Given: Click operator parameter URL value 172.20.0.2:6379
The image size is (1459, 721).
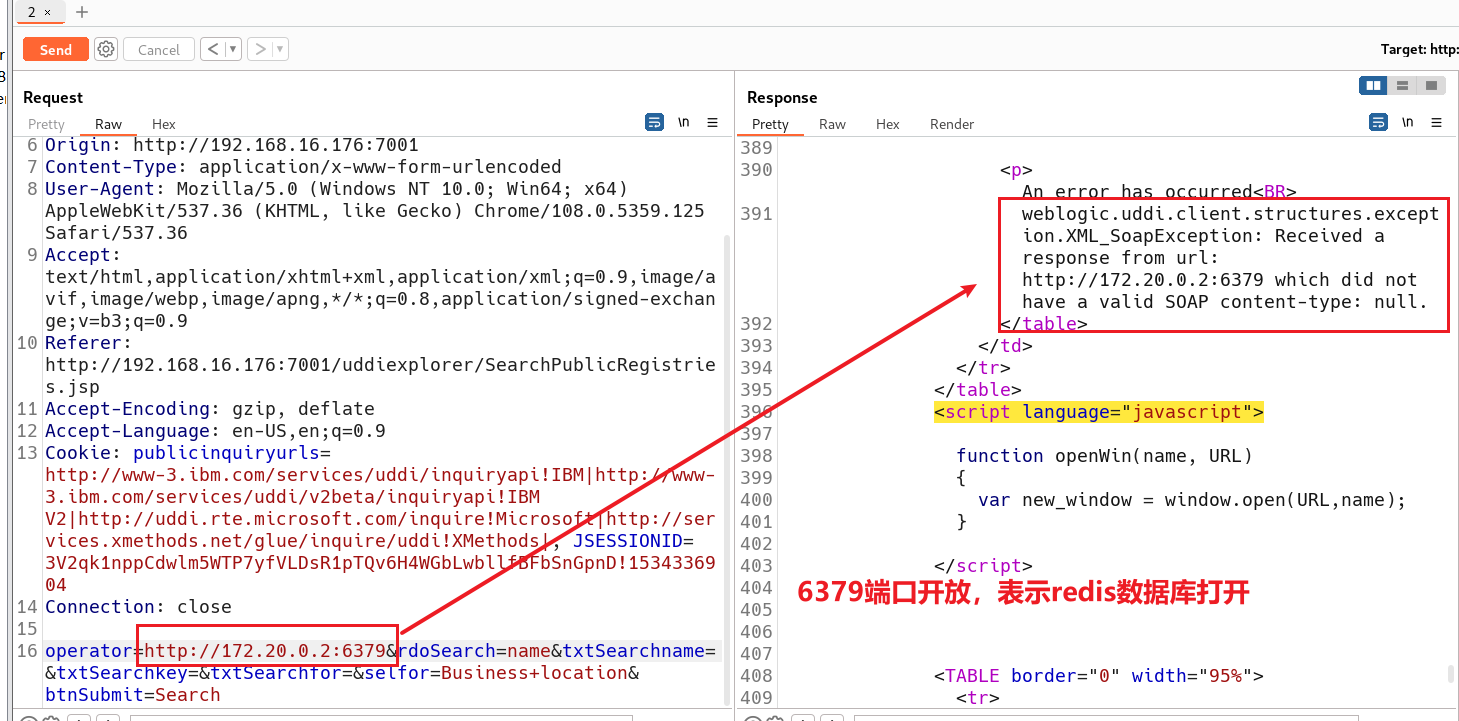Looking at the screenshot, I should (265, 651).
